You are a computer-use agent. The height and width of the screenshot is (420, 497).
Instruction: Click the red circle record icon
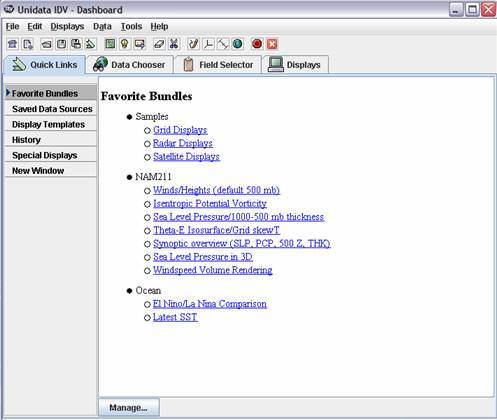coord(257,44)
